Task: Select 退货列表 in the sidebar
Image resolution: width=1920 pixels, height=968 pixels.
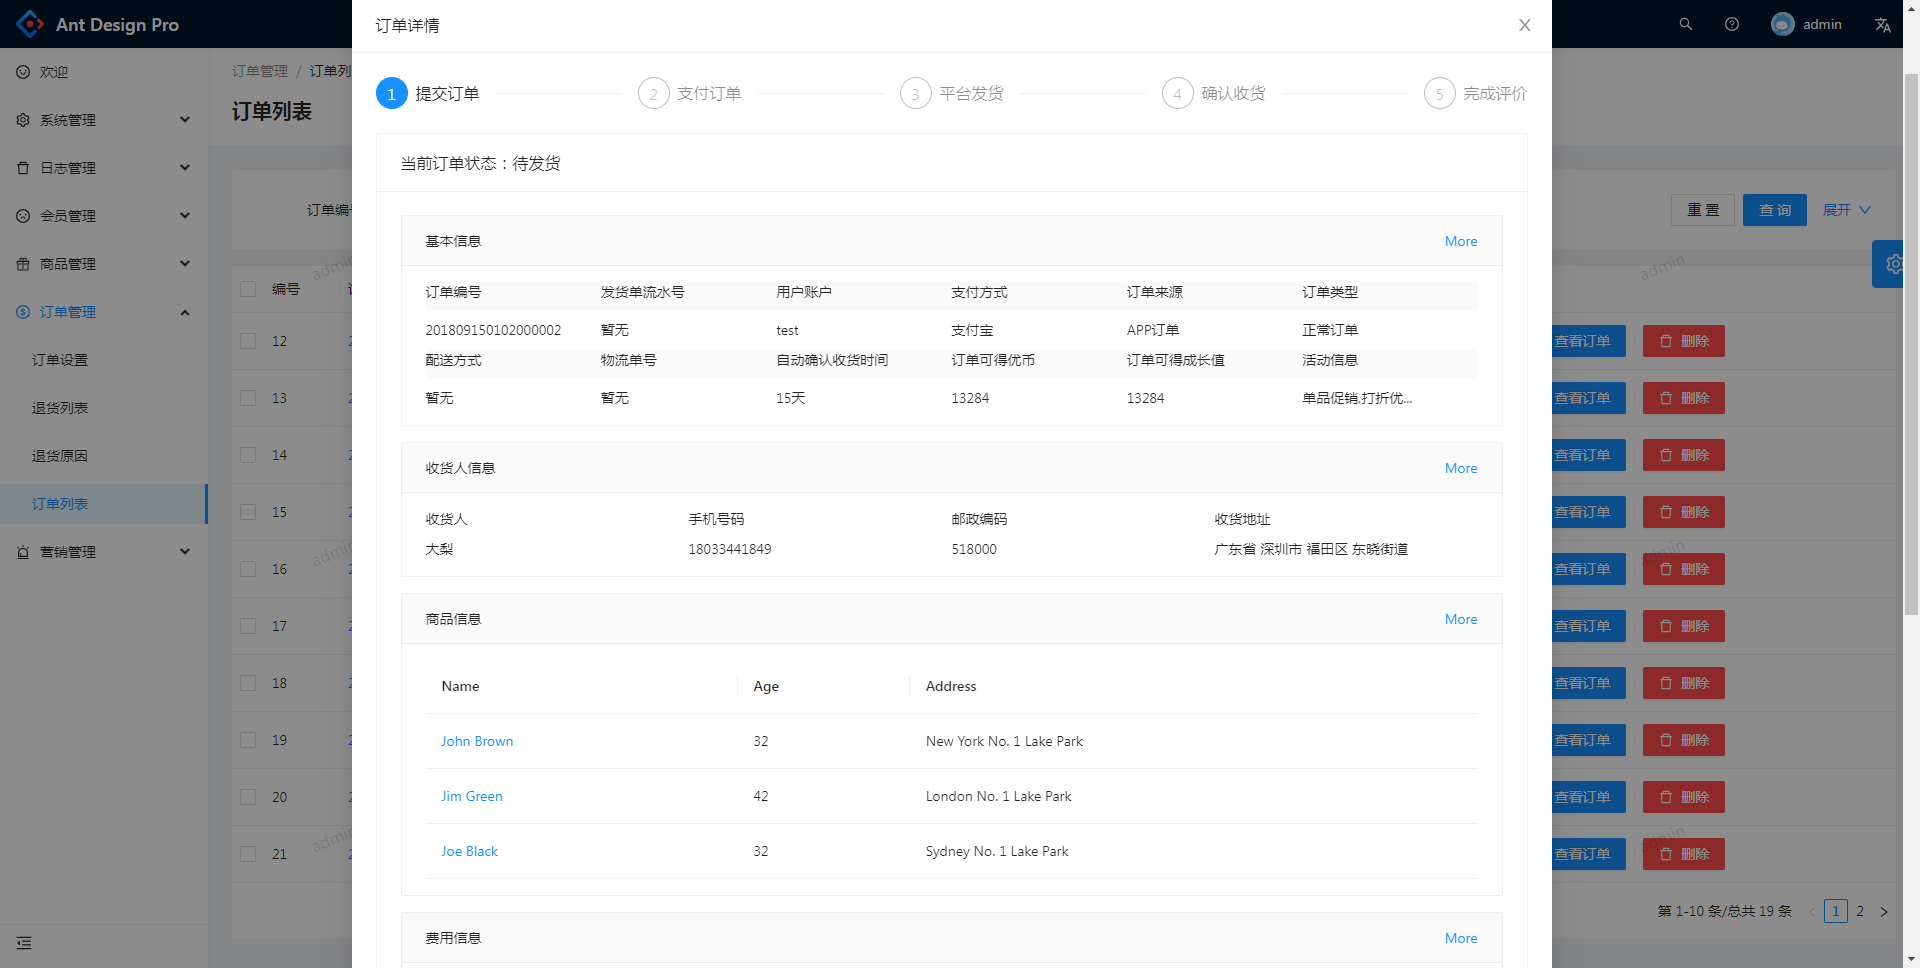Action: pos(59,407)
